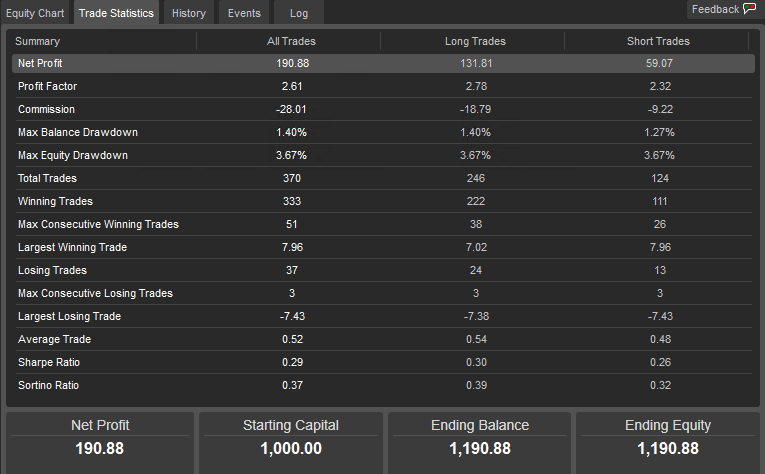The width and height of the screenshot is (765, 474).
Task: Select the Sharpe Ratio row label
Action: coord(49,362)
